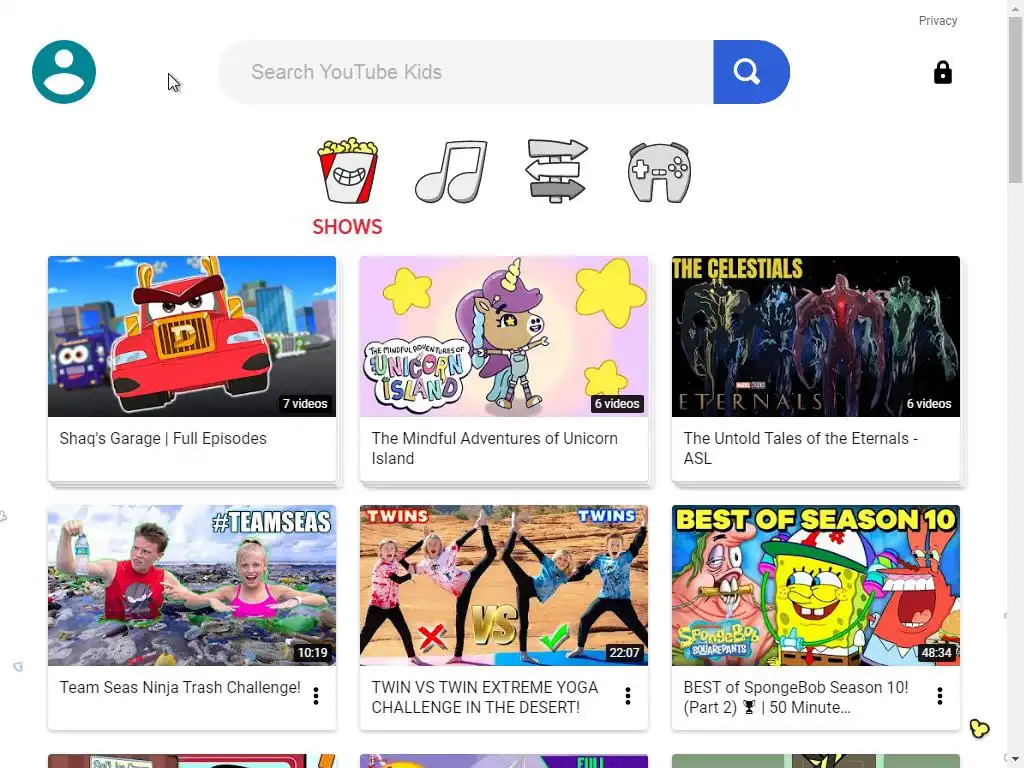Image resolution: width=1024 pixels, height=768 pixels.
Task: Open options menu for Twin Yoga Challenge
Action: 628,696
